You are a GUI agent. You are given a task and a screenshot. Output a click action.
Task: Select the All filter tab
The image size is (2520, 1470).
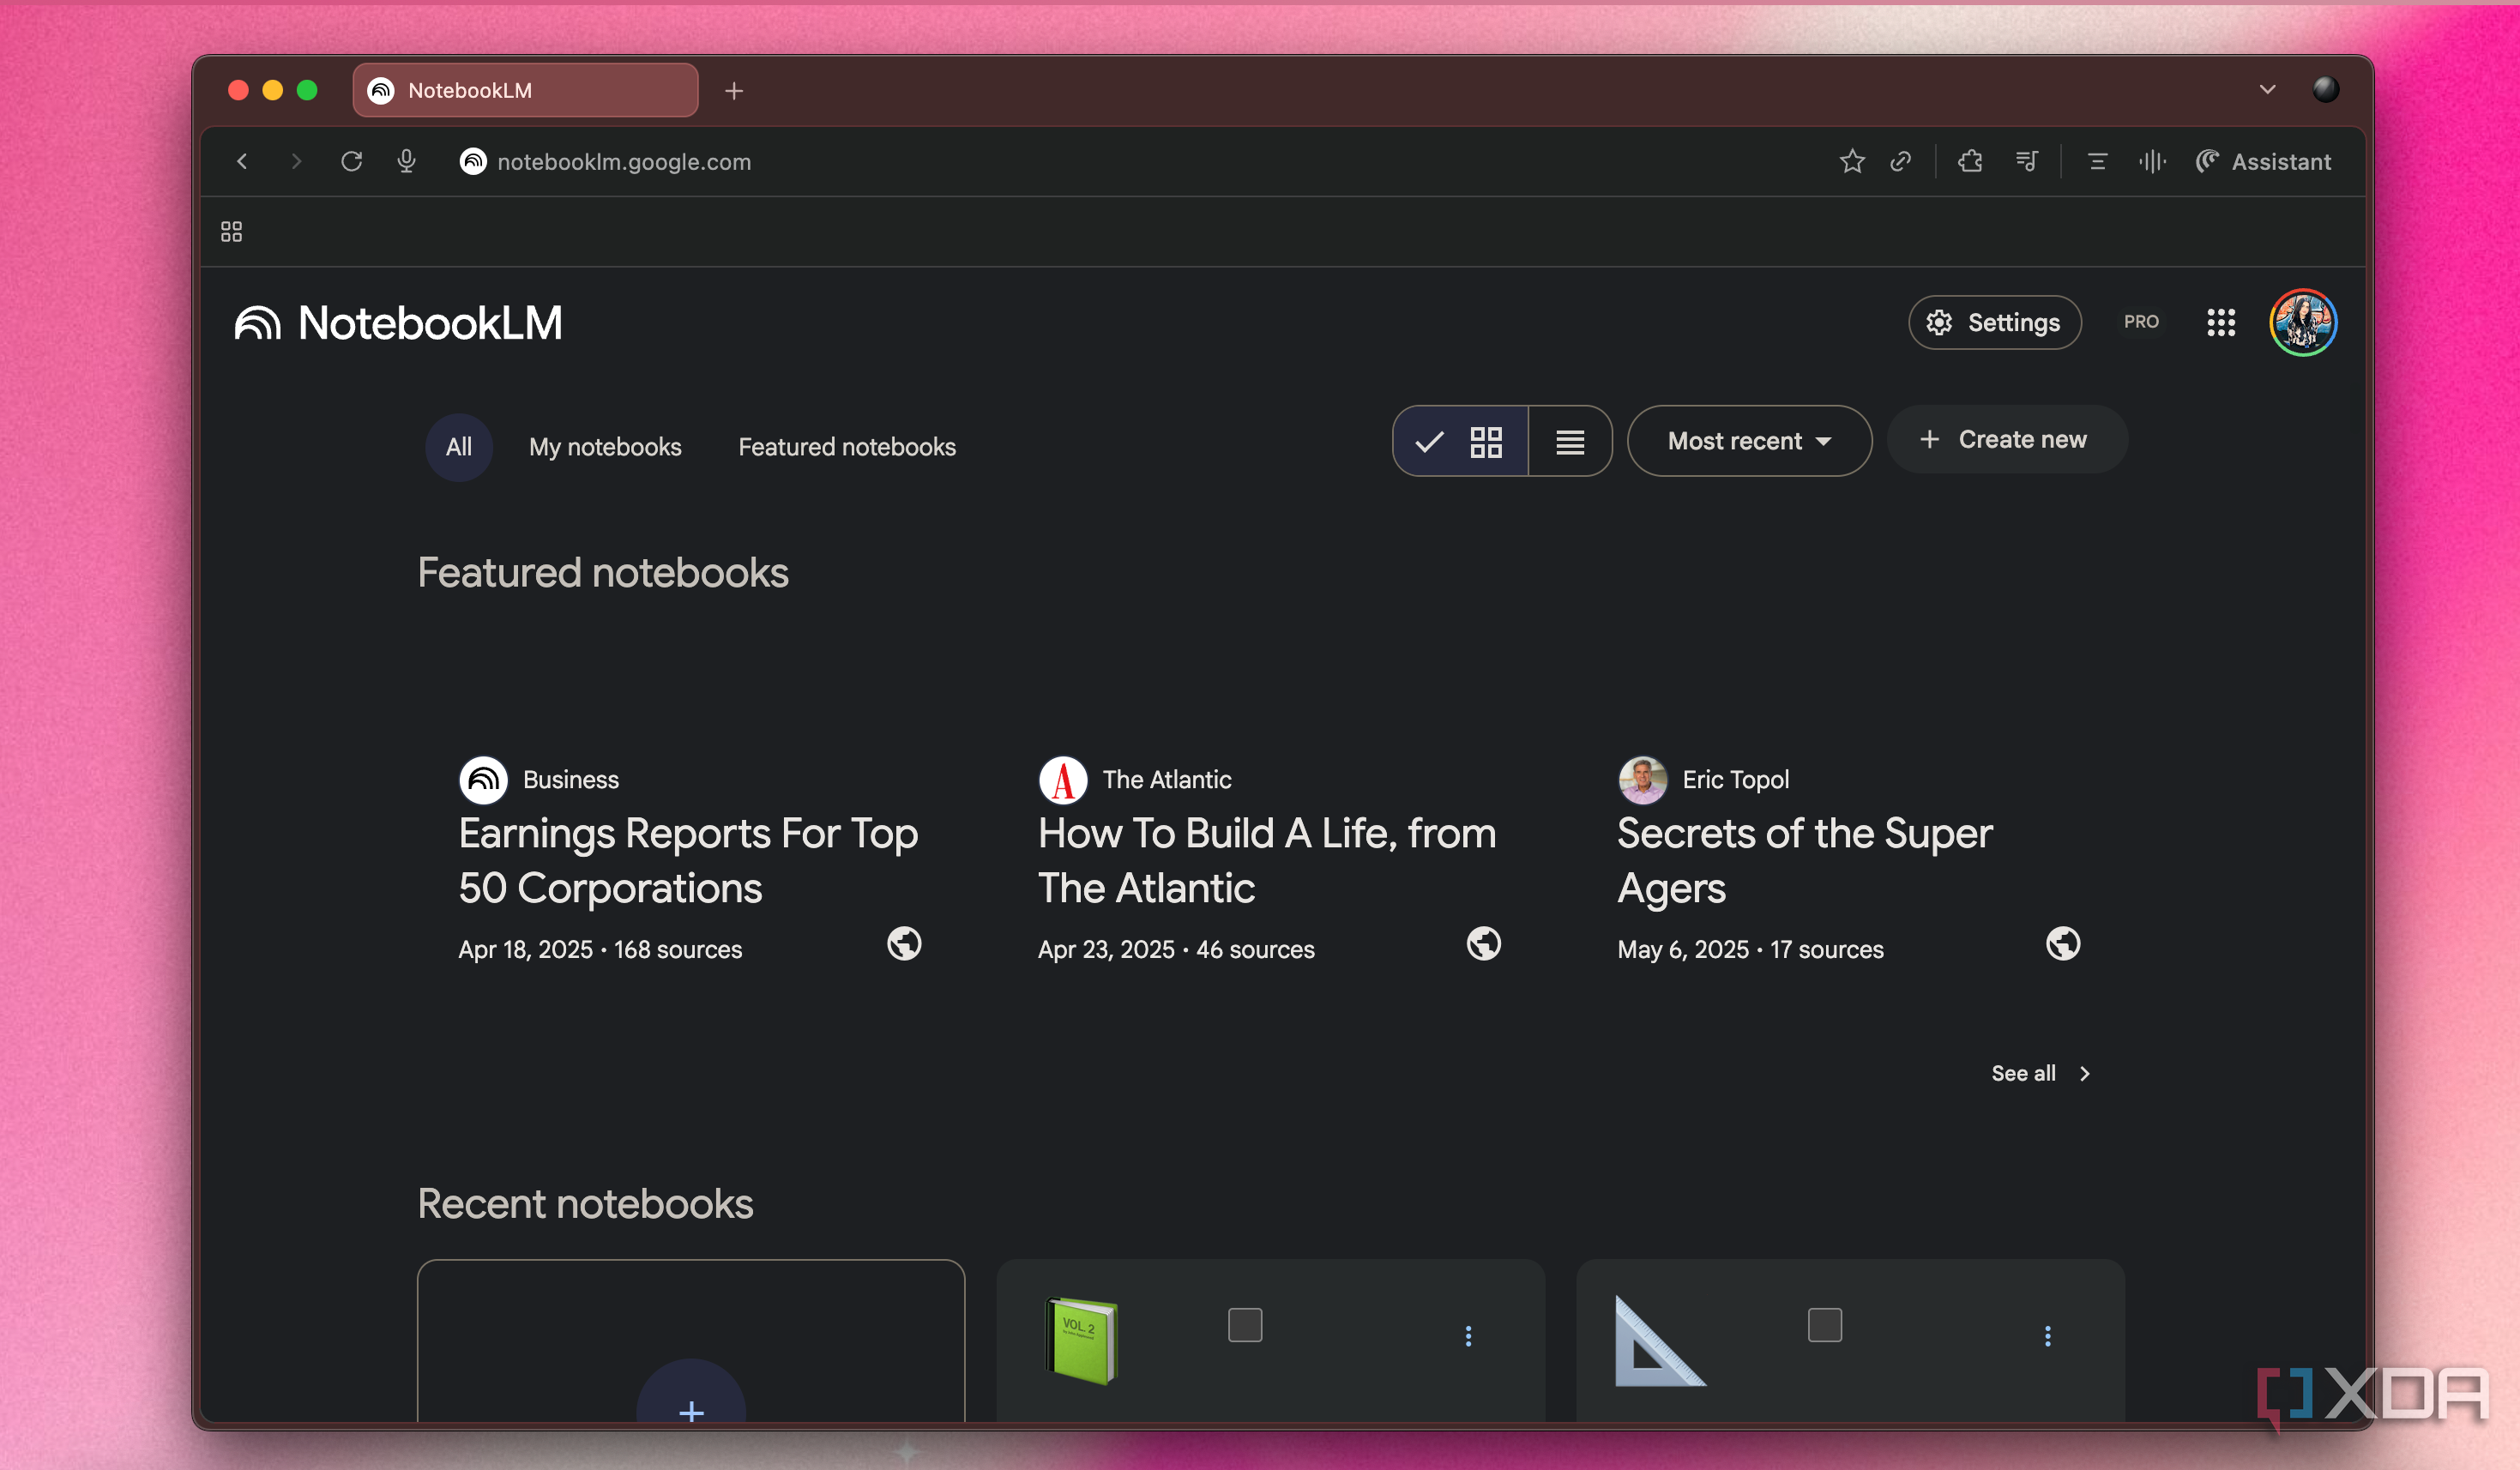coord(459,447)
